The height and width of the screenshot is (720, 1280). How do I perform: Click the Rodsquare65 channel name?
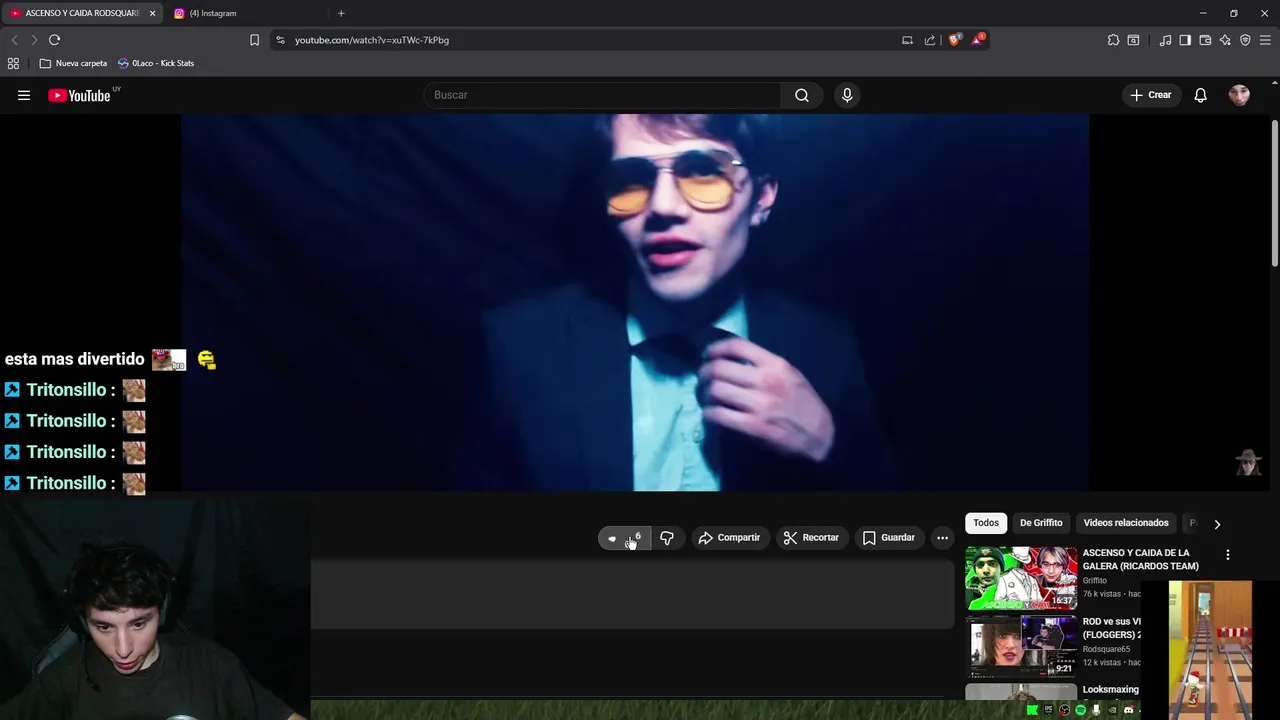(1106, 649)
